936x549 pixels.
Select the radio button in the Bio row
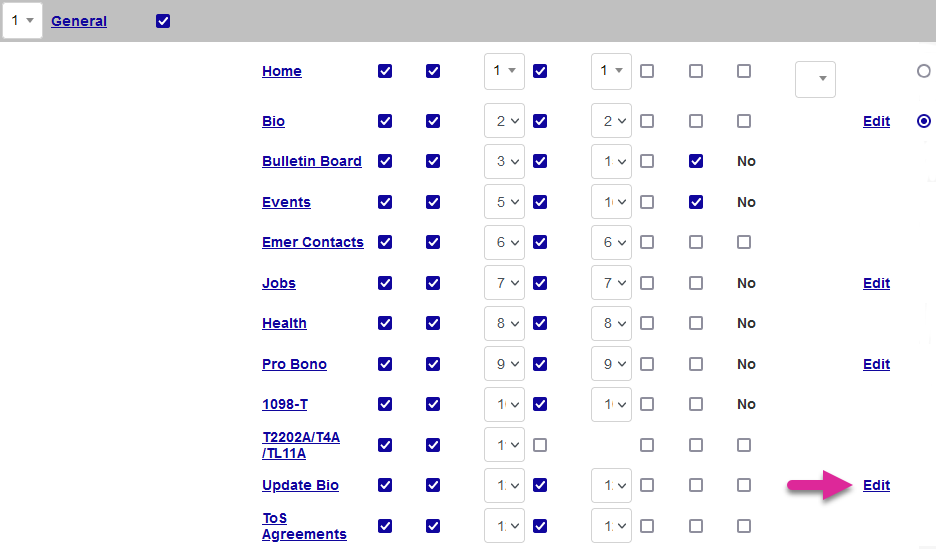924,121
